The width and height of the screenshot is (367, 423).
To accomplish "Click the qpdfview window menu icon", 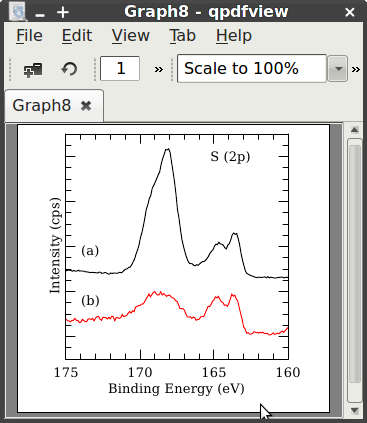I will (x=19, y=12).
